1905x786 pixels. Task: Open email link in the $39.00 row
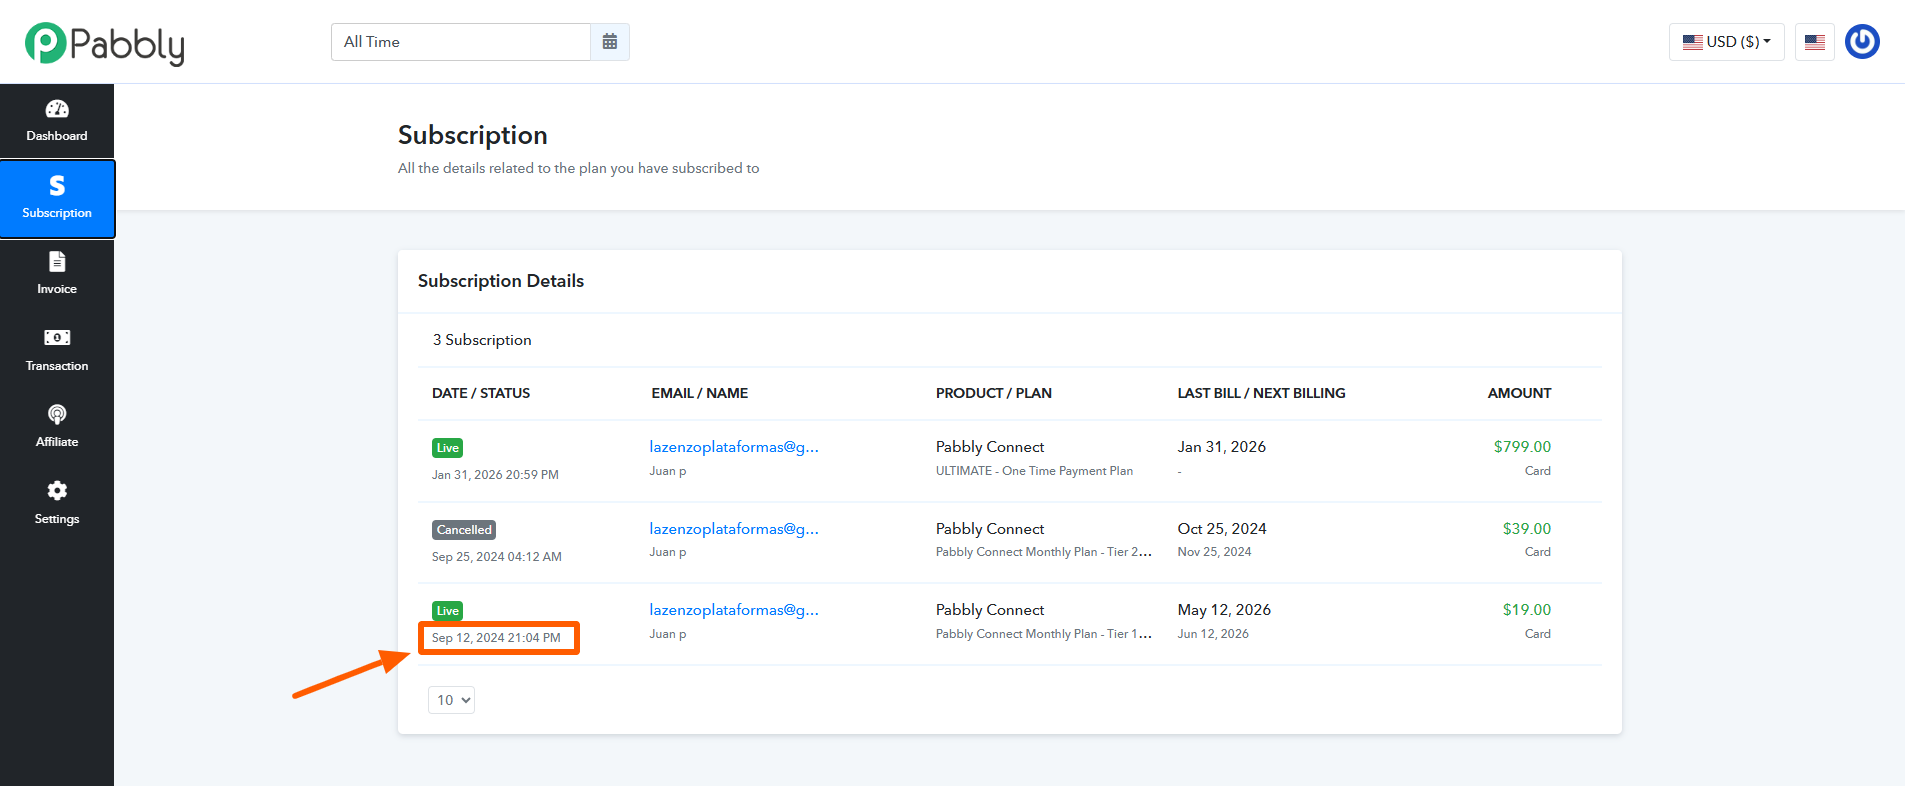[734, 529]
